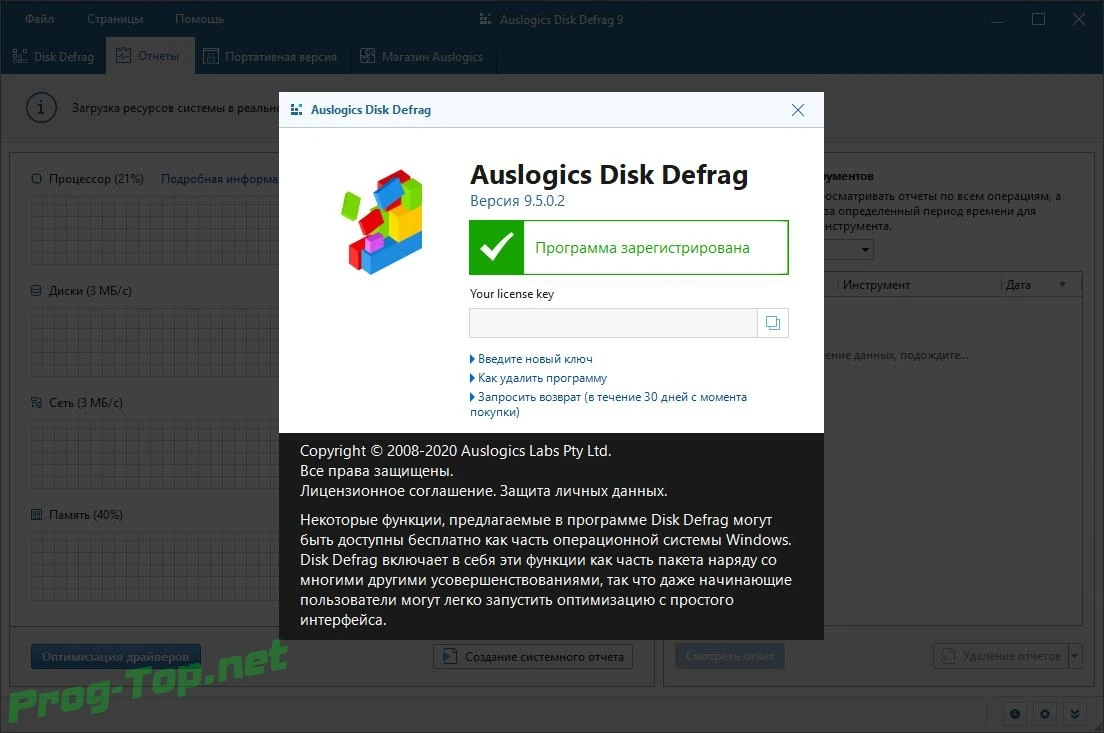
Task: Open the Портативная версия tab
Action: [x=271, y=56]
